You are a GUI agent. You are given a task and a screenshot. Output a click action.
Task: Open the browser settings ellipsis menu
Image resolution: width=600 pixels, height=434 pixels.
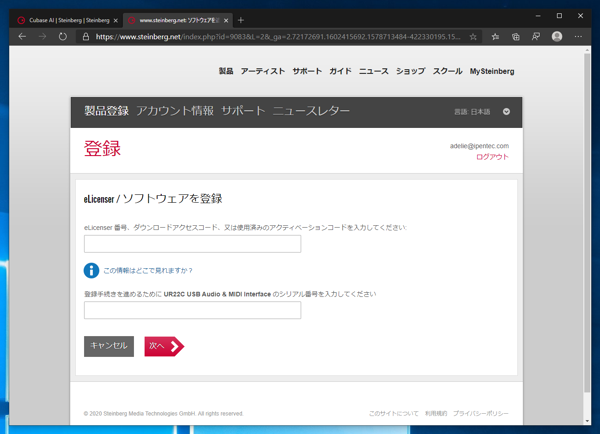[x=578, y=37]
